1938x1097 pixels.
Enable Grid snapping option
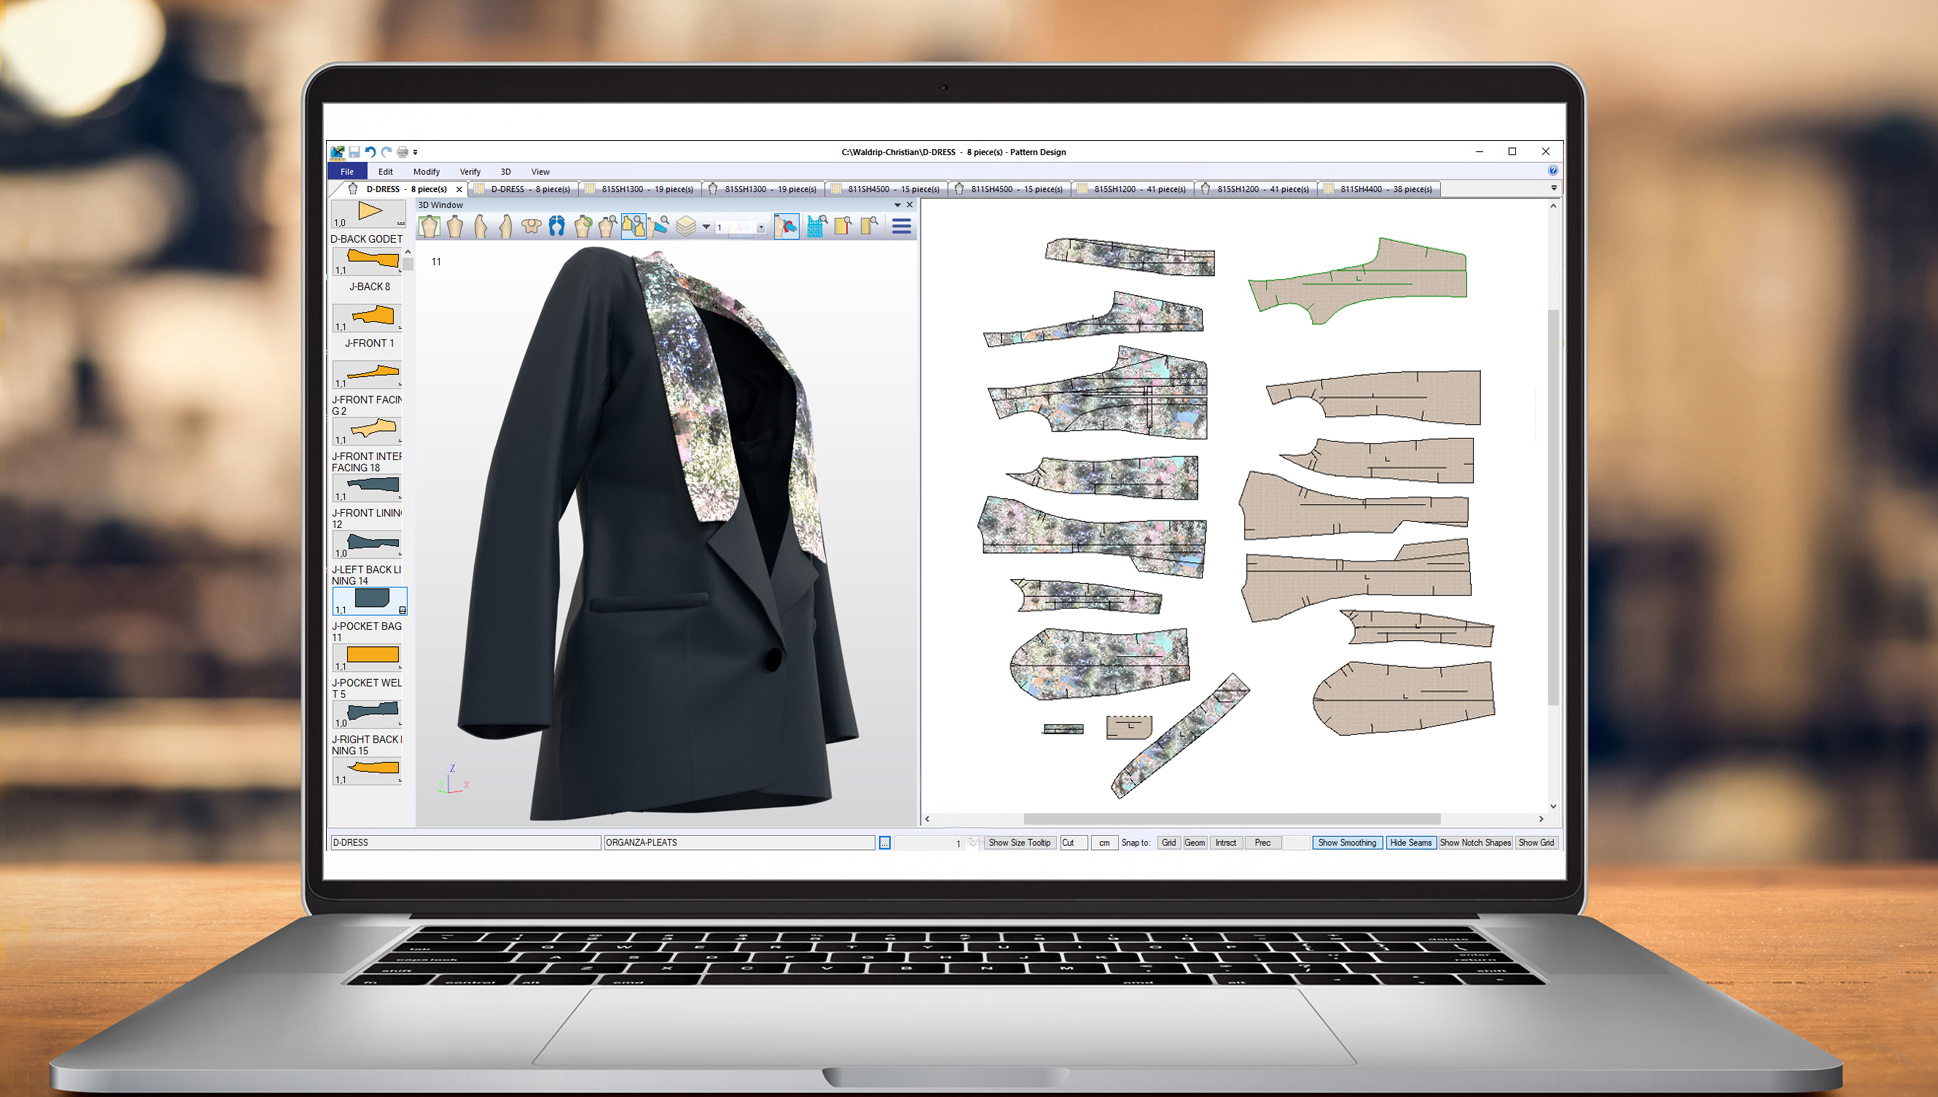coord(1170,842)
